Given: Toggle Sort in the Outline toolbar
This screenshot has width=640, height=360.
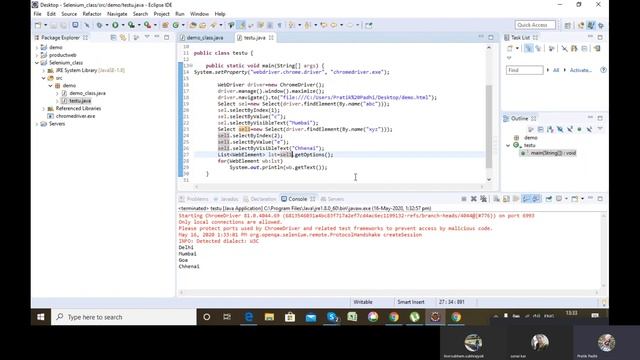Looking at the screenshot, I should pyautogui.click(x=550, y=129).
